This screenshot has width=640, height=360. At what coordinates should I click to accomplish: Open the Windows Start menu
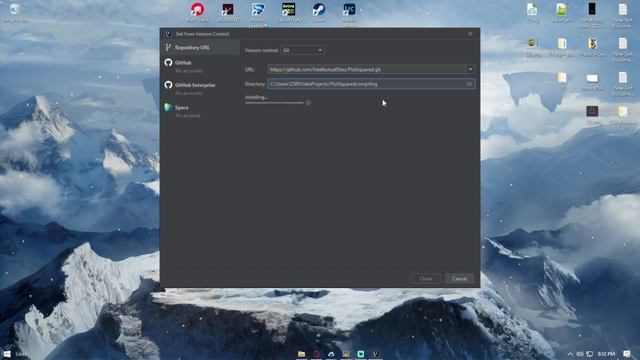(7, 353)
